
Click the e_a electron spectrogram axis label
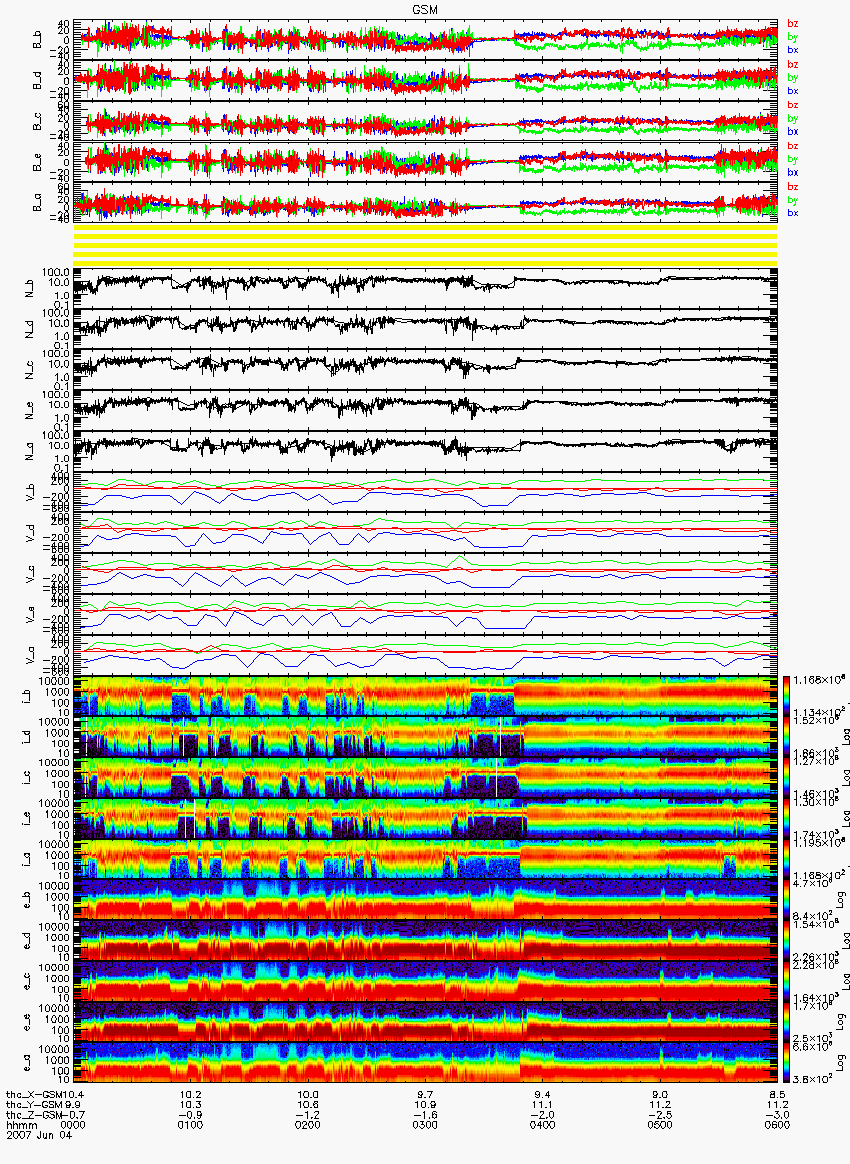pos(26,1063)
